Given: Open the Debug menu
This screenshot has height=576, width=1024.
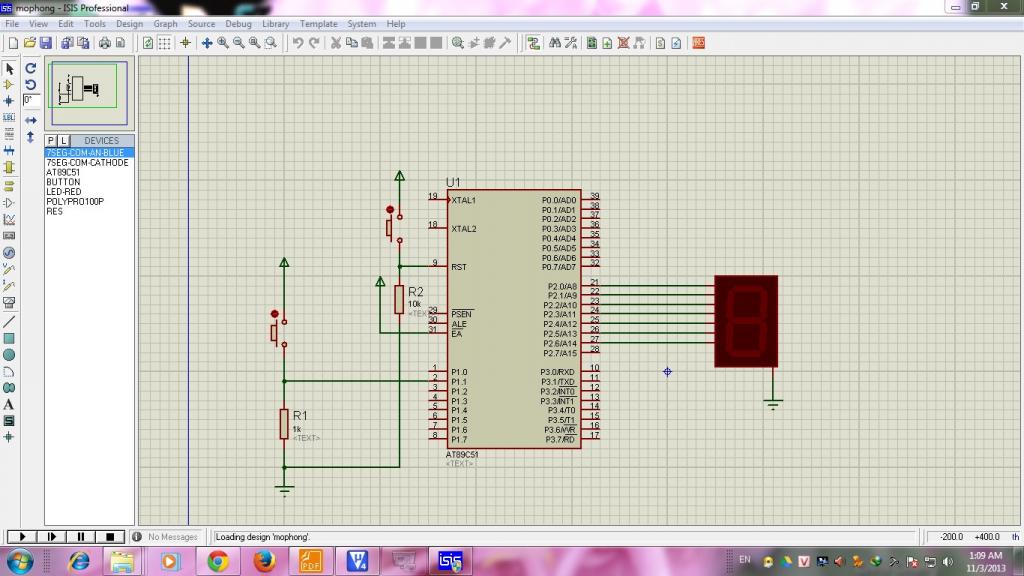Looking at the screenshot, I should 239,24.
